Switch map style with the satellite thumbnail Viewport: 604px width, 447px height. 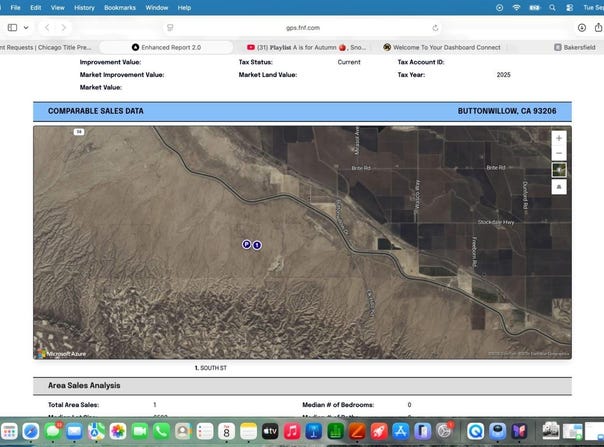click(x=559, y=170)
